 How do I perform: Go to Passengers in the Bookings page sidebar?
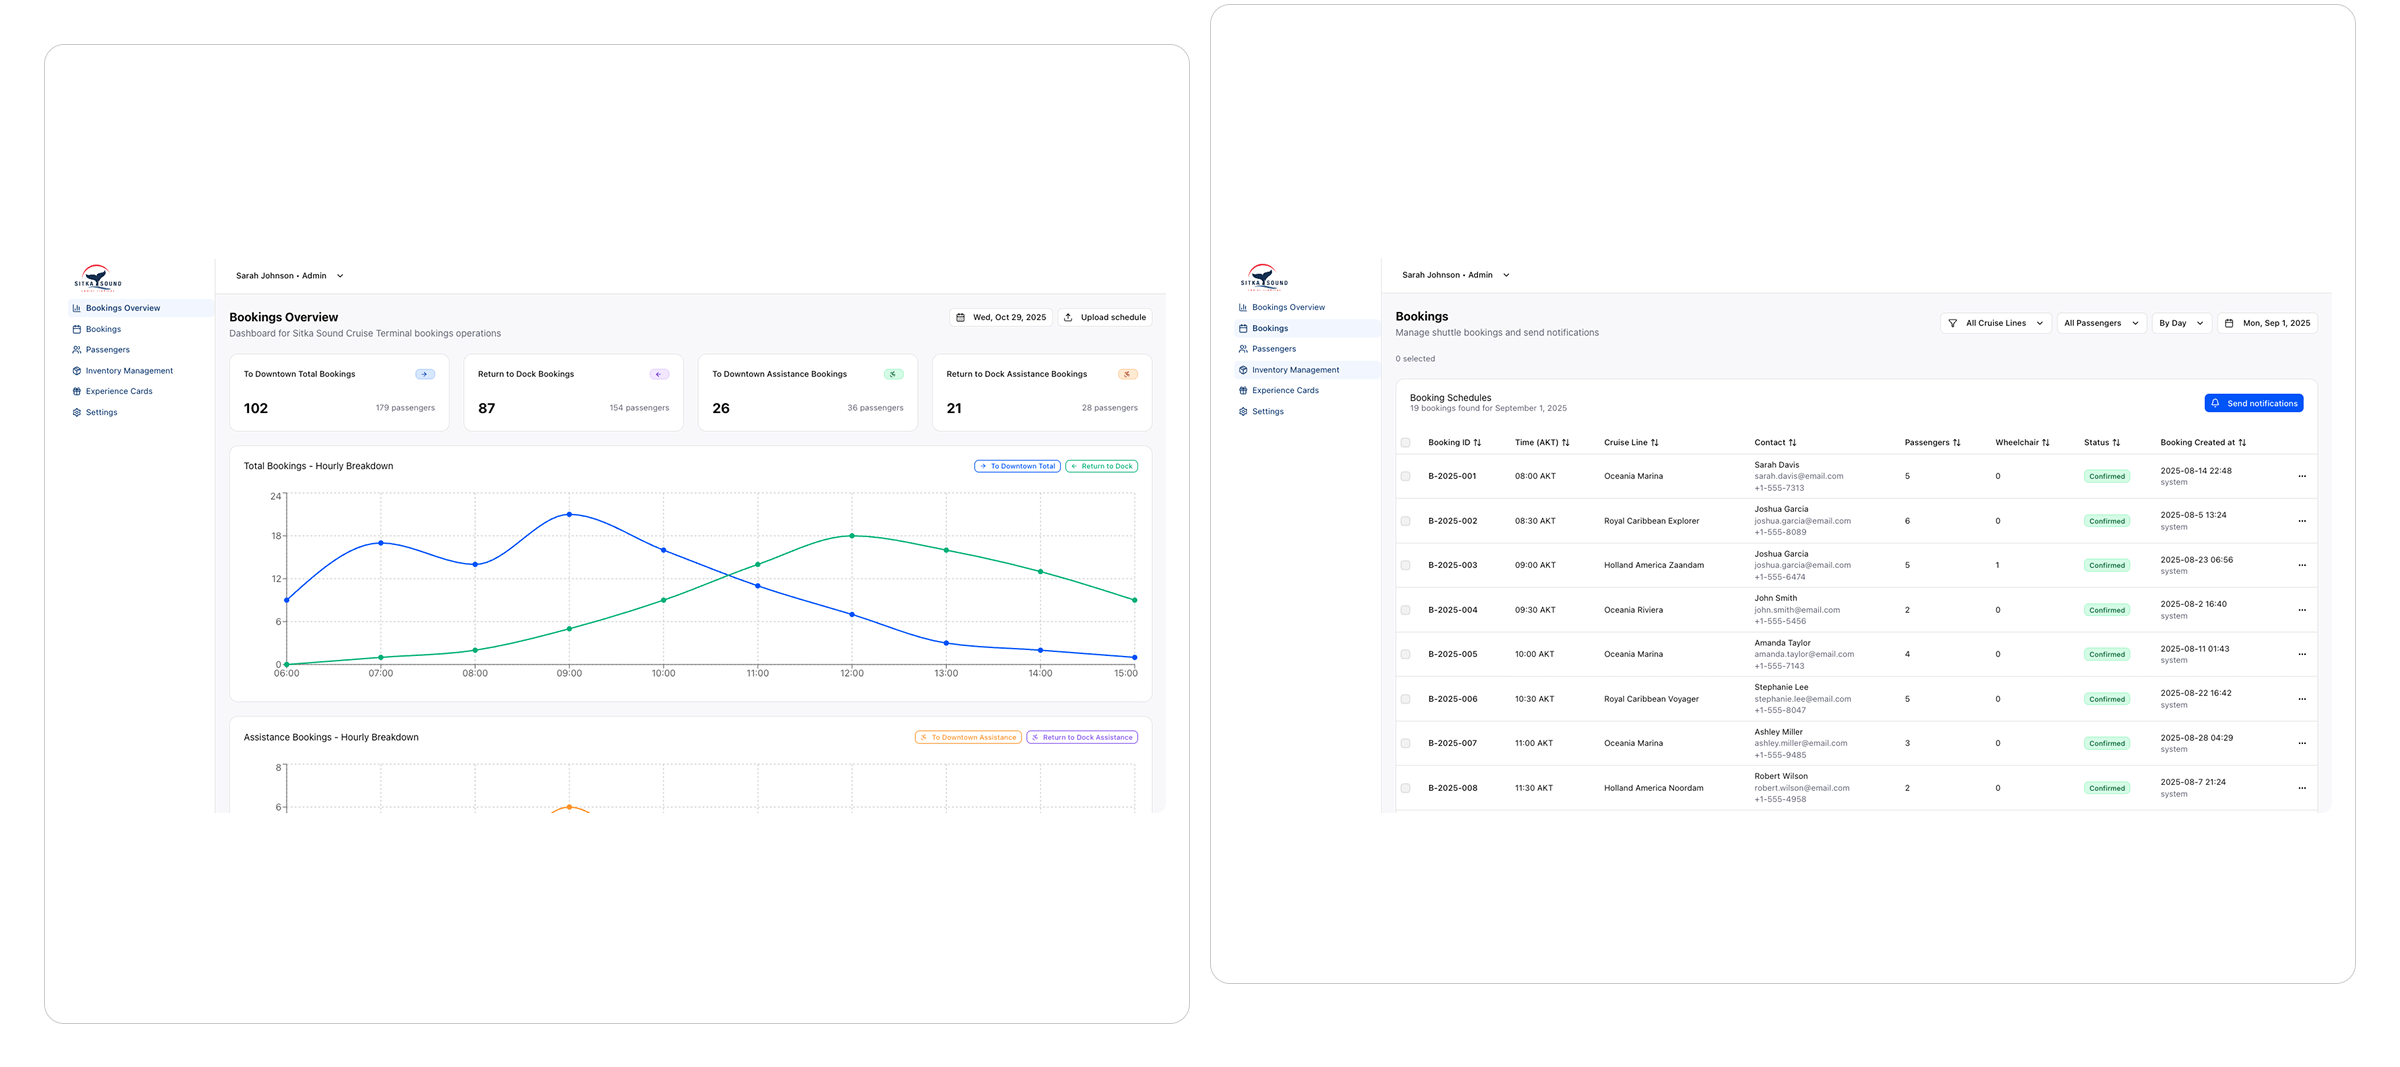click(x=1273, y=349)
